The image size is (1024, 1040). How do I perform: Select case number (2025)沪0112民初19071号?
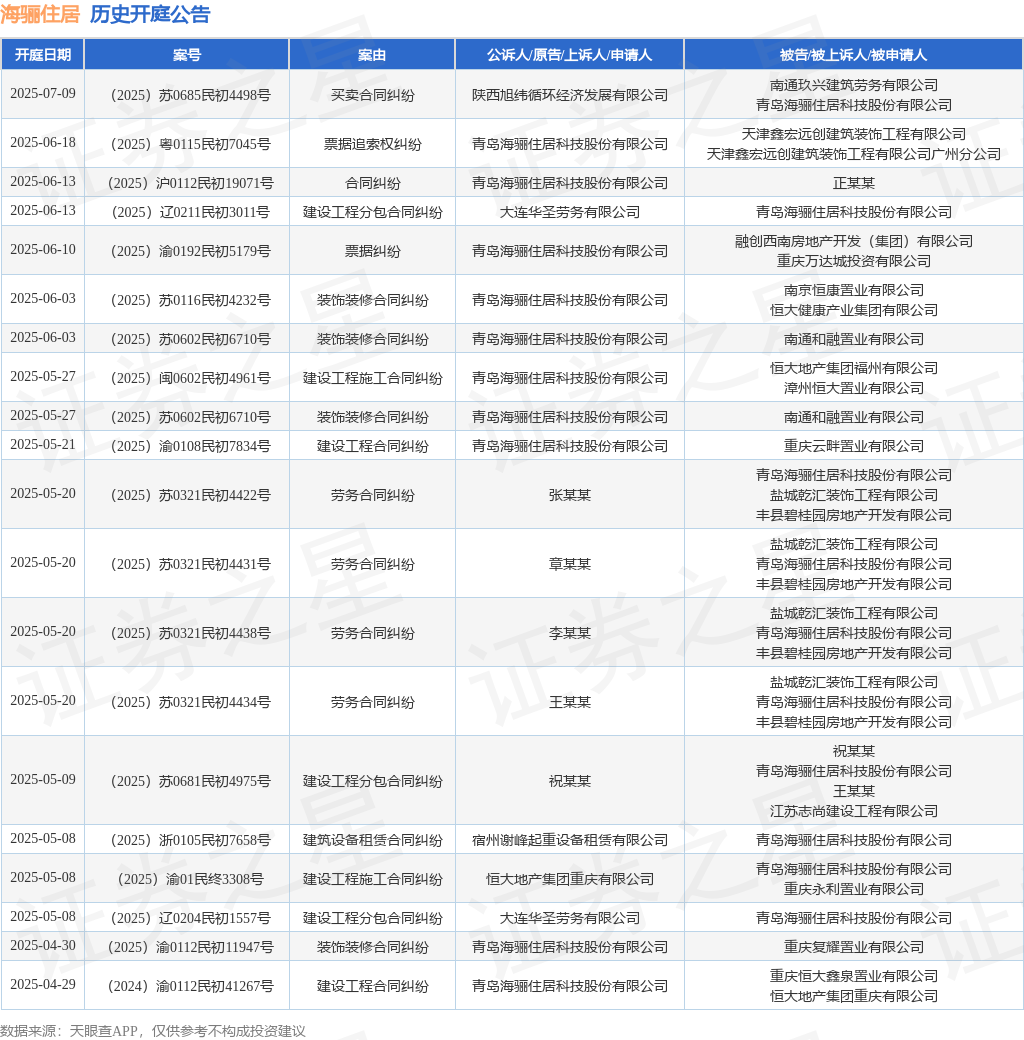(x=190, y=183)
